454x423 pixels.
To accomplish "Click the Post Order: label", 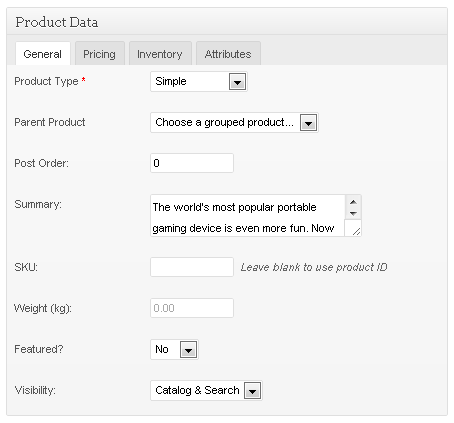I will [x=41, y=163].
